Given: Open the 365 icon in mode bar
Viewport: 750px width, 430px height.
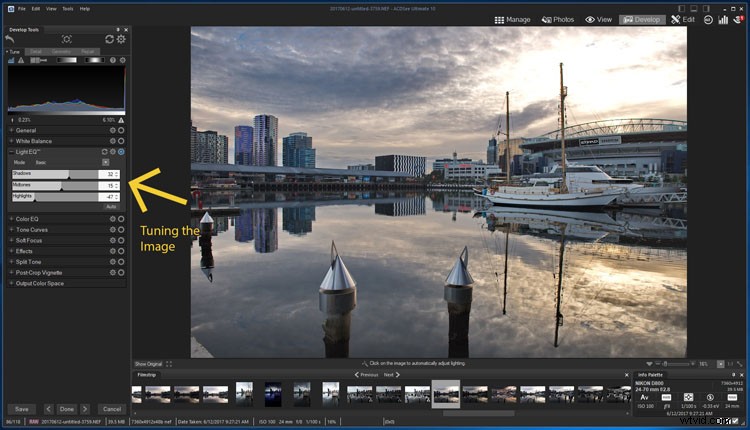Looking at the screenshot, I should point(708,20).
